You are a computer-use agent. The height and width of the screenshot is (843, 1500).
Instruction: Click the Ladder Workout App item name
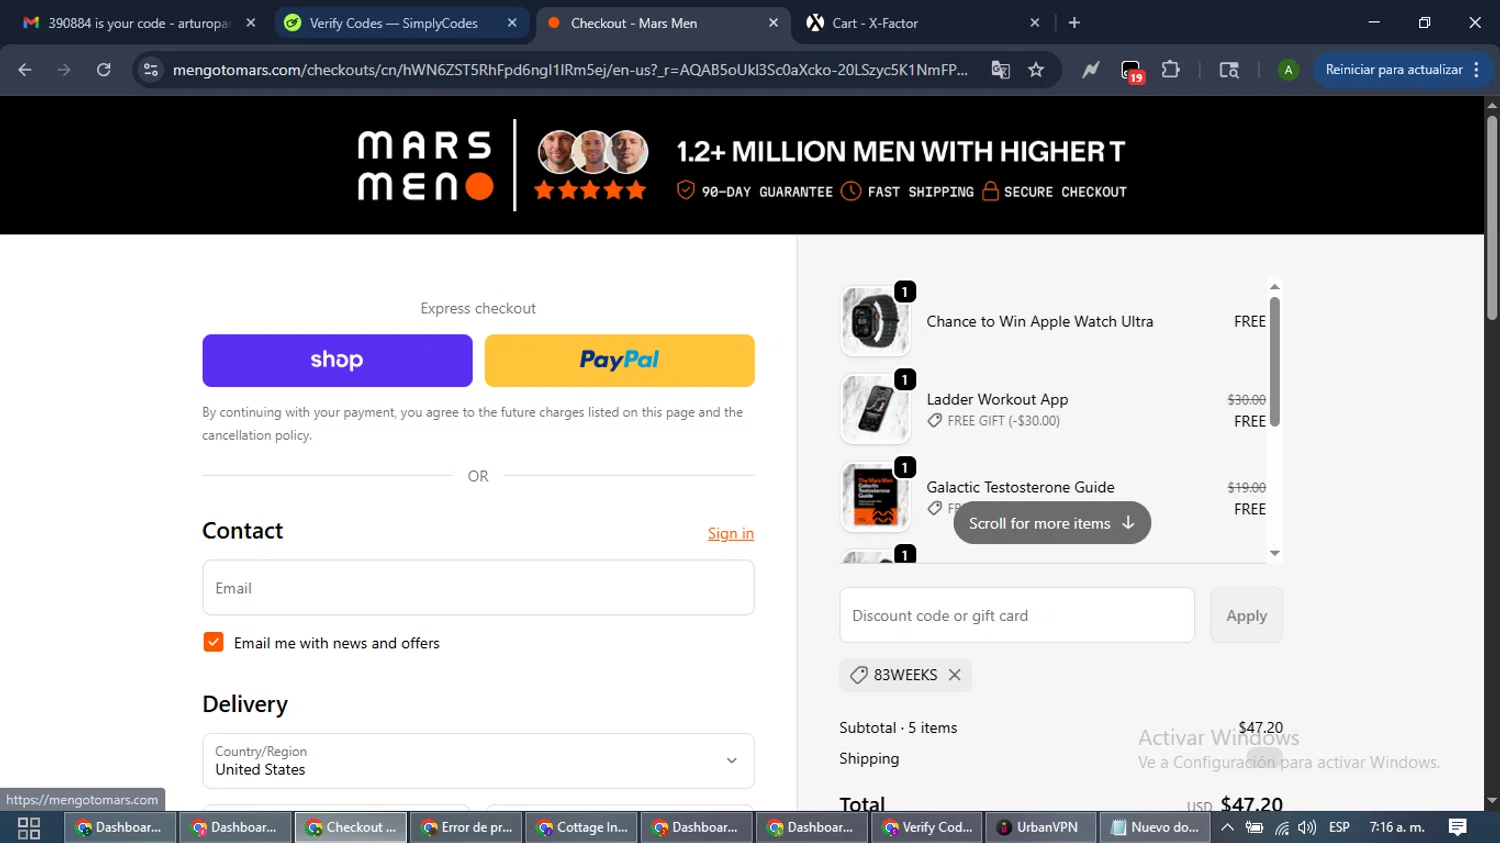click(x=997, y=399)
